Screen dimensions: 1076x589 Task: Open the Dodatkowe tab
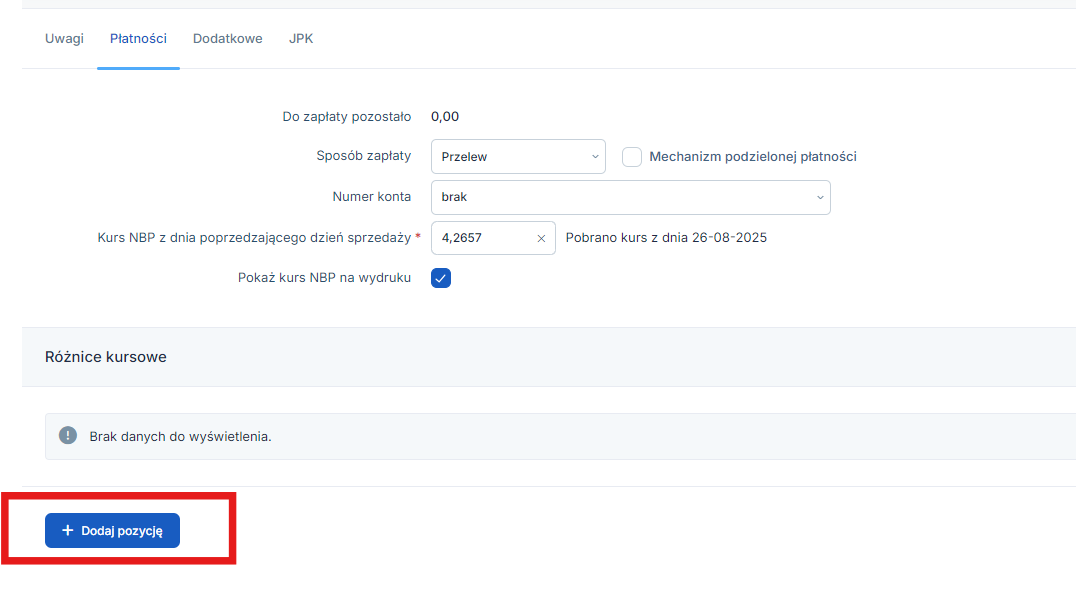click(227, 38)
